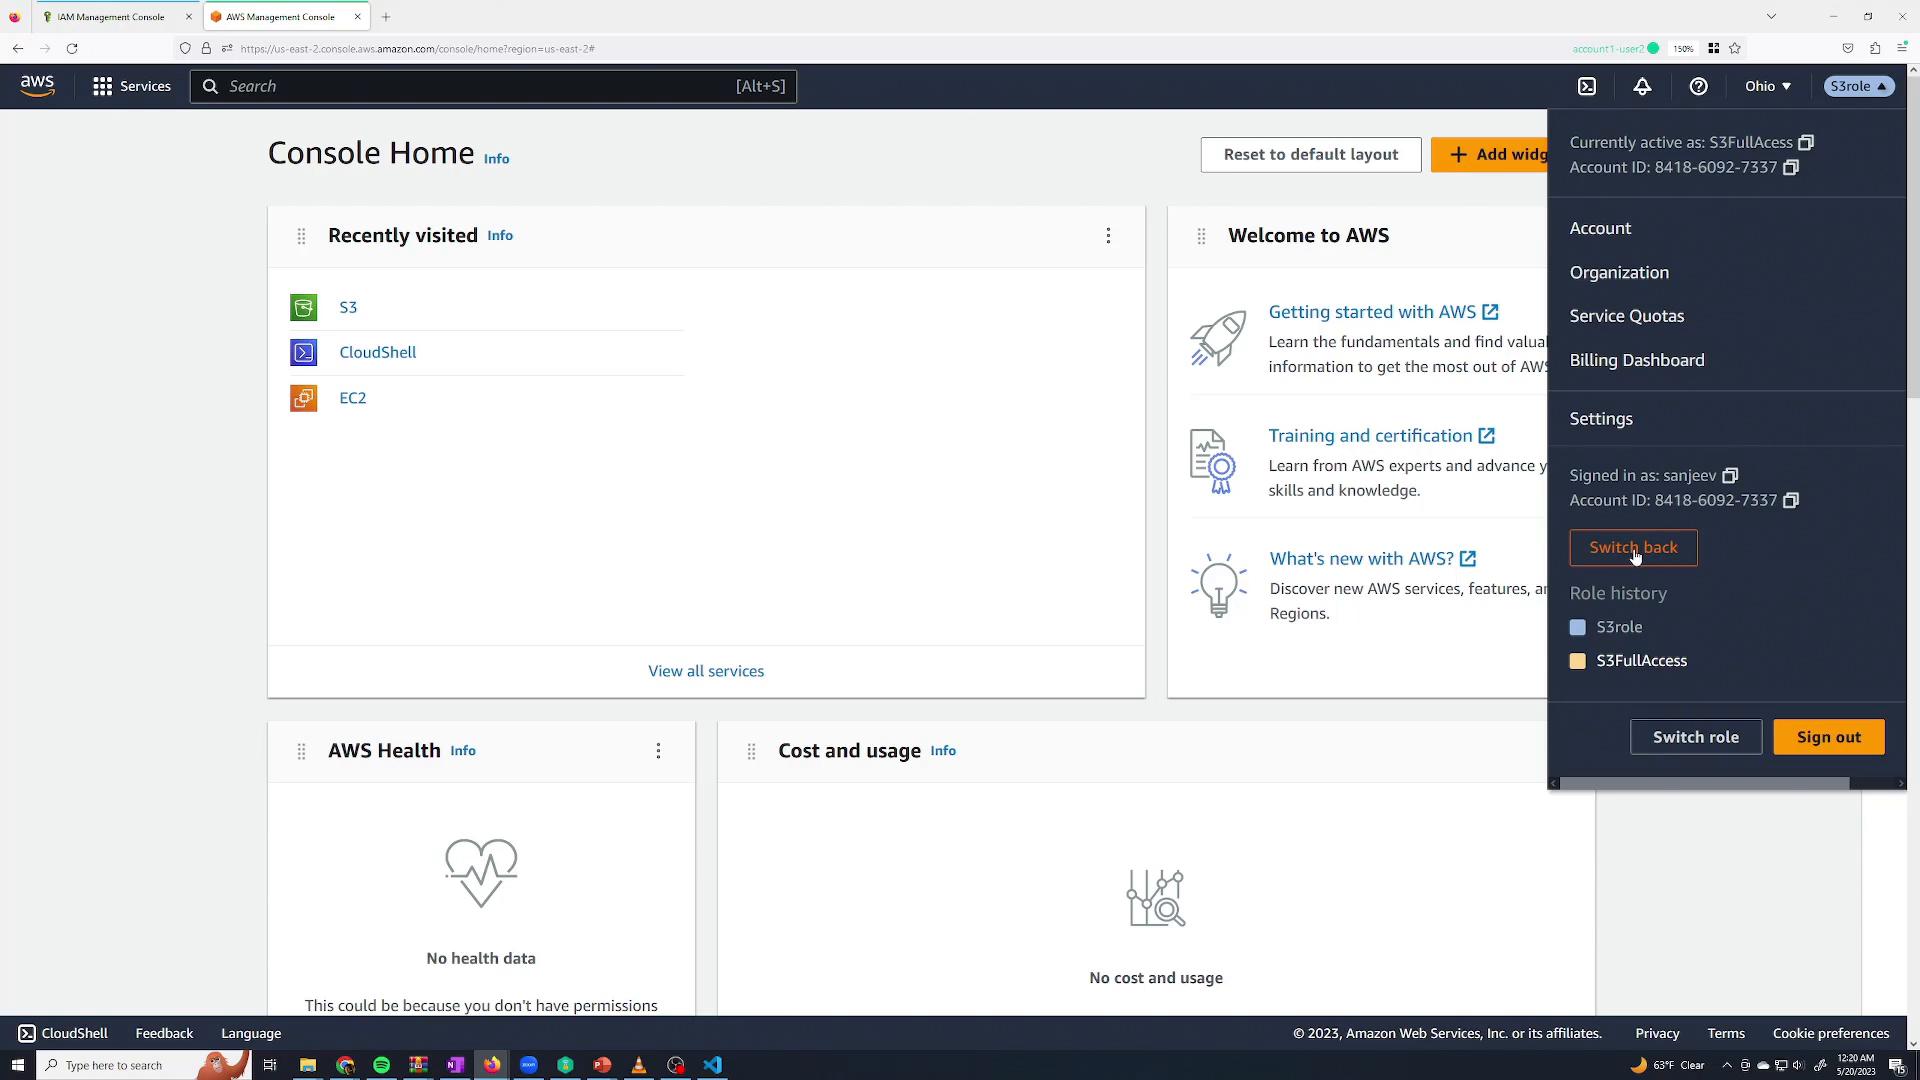1920x1080 pixels.
Task: Open the S3 service icon in Recently visited
Action: point(303,307)
